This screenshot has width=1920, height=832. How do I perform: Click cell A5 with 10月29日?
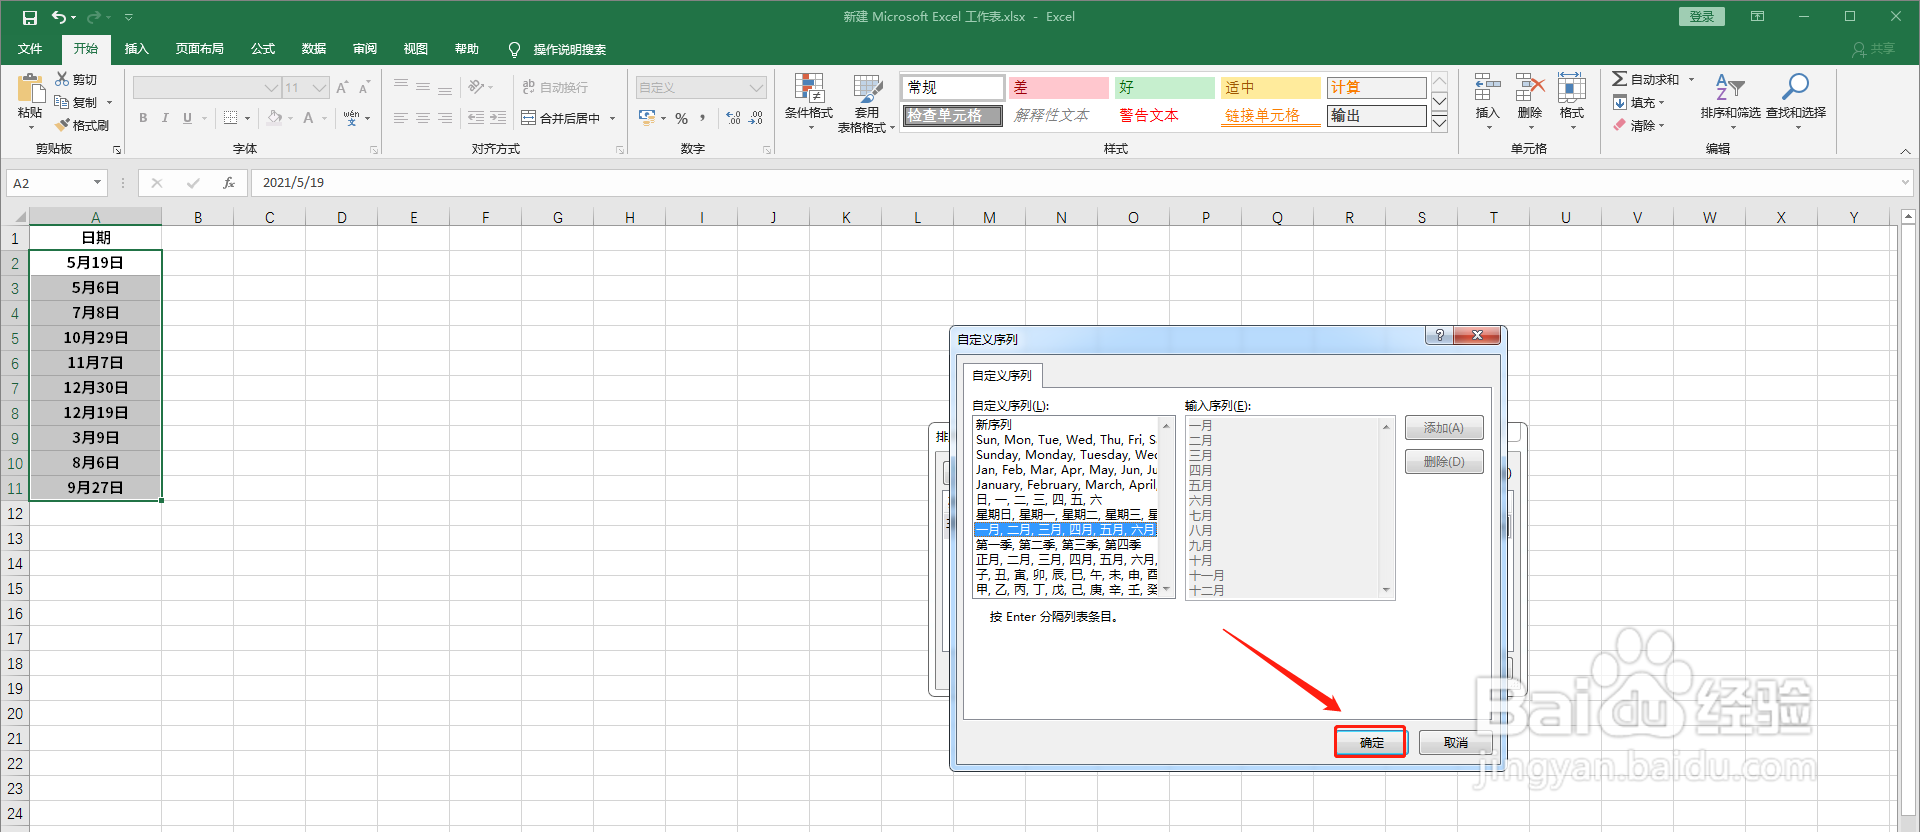[96, 338]
